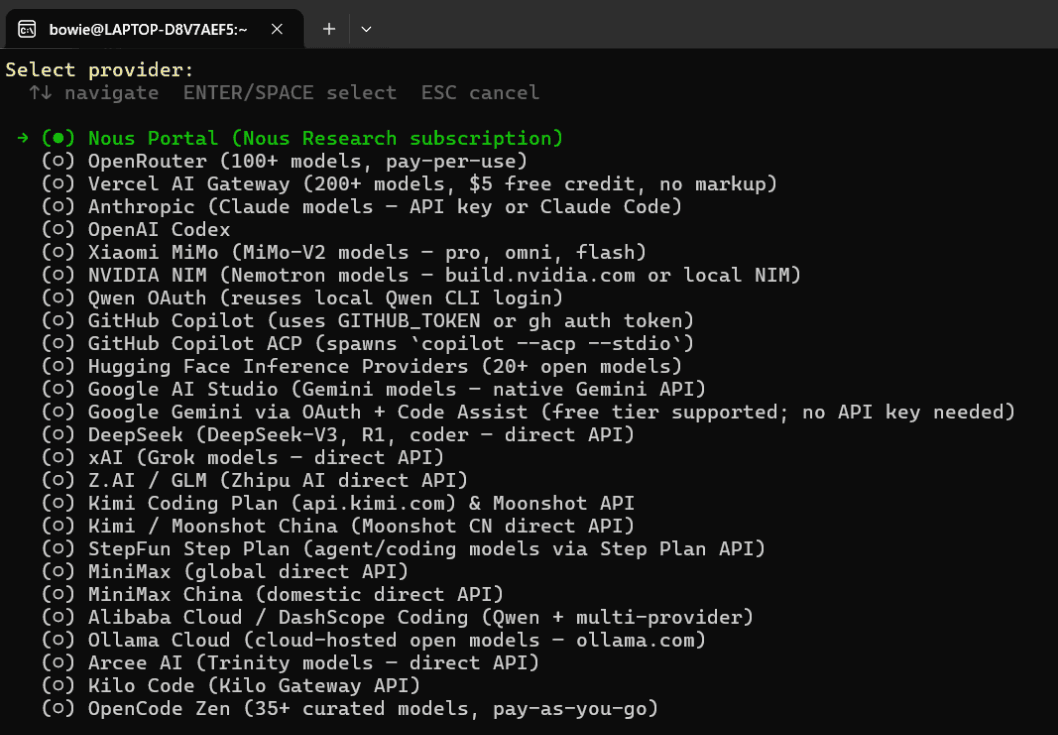The width and height of the screenshot is (1058, 735).
Task: Select the DeepSeek provider radio button
Action: pos(59,435)
